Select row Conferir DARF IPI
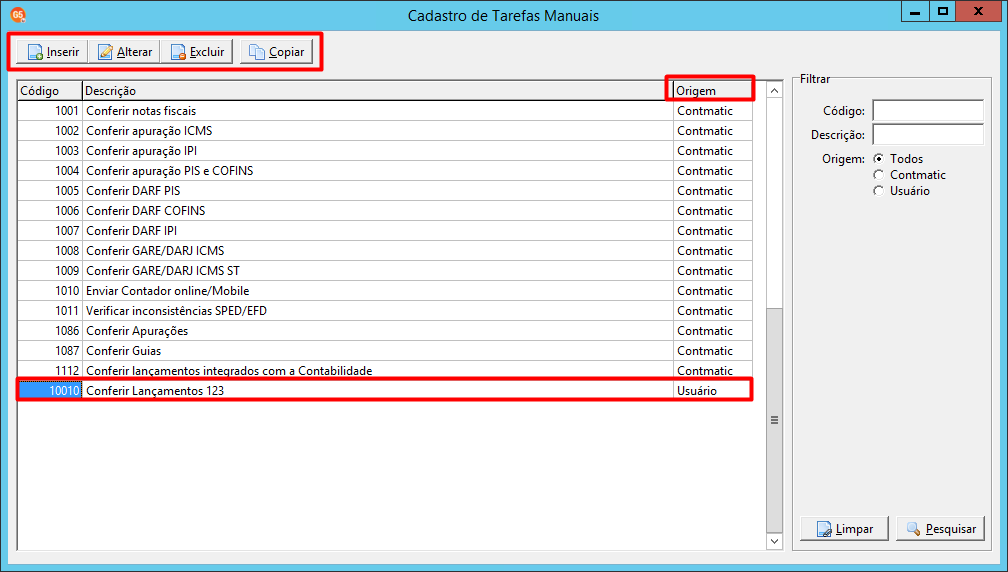Screen dimensions: 1008x572 click(x=385, y=231)
